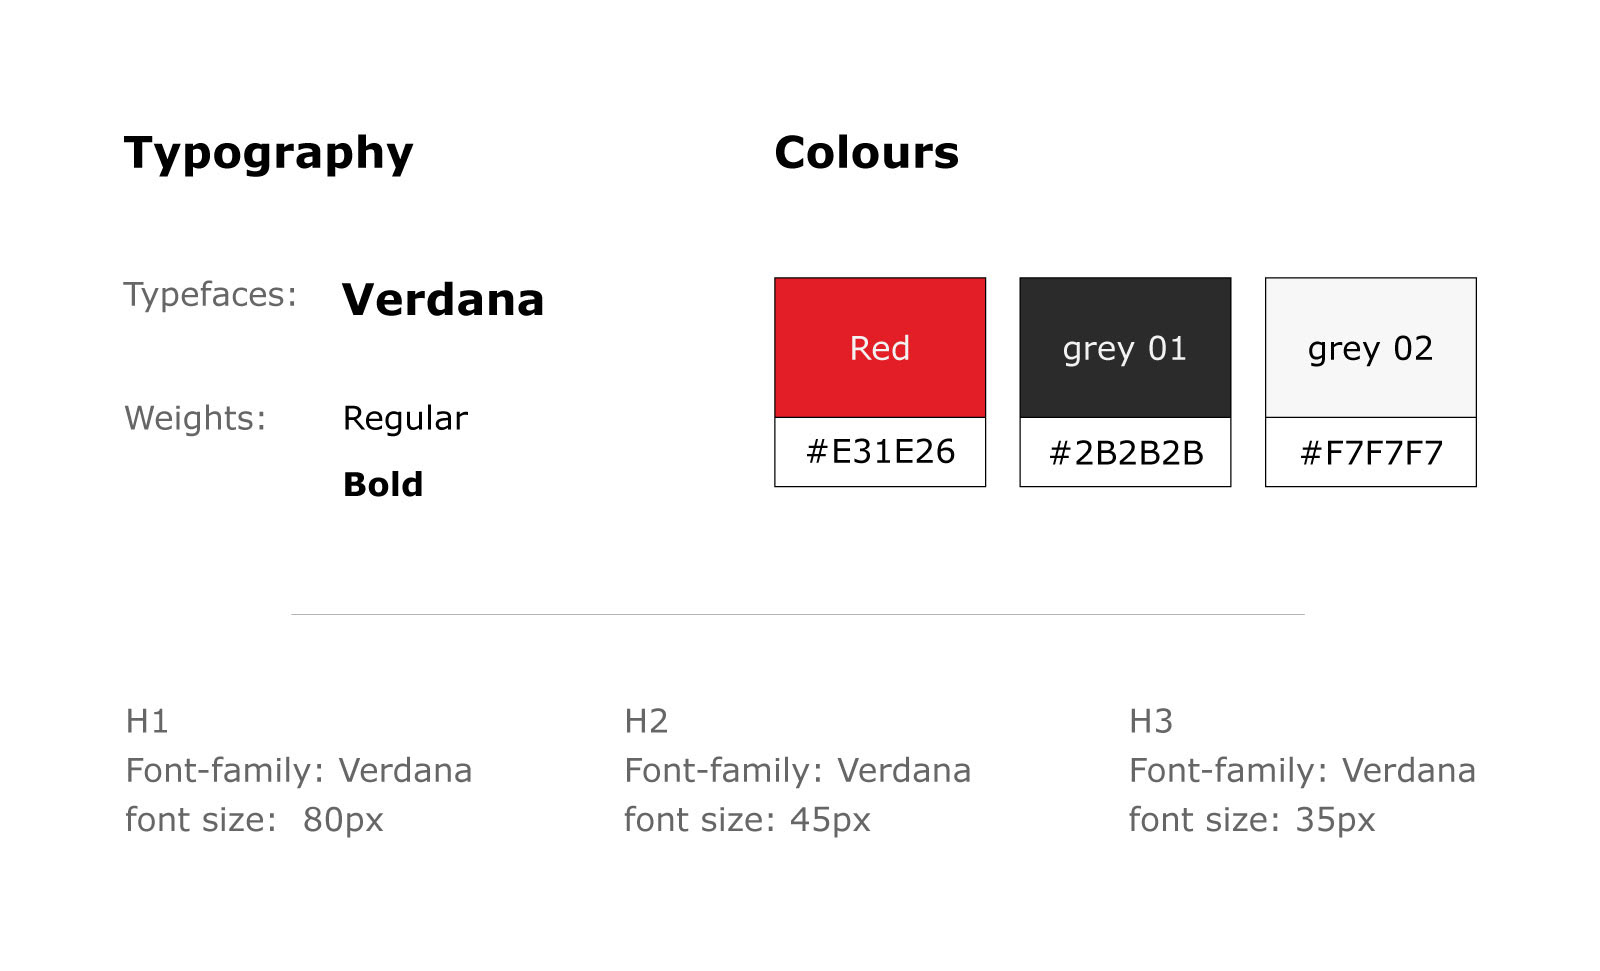Click the #F7F7F7 hex value box
The height and width of the screenshot is (971, 1600).
[1371, 452]
